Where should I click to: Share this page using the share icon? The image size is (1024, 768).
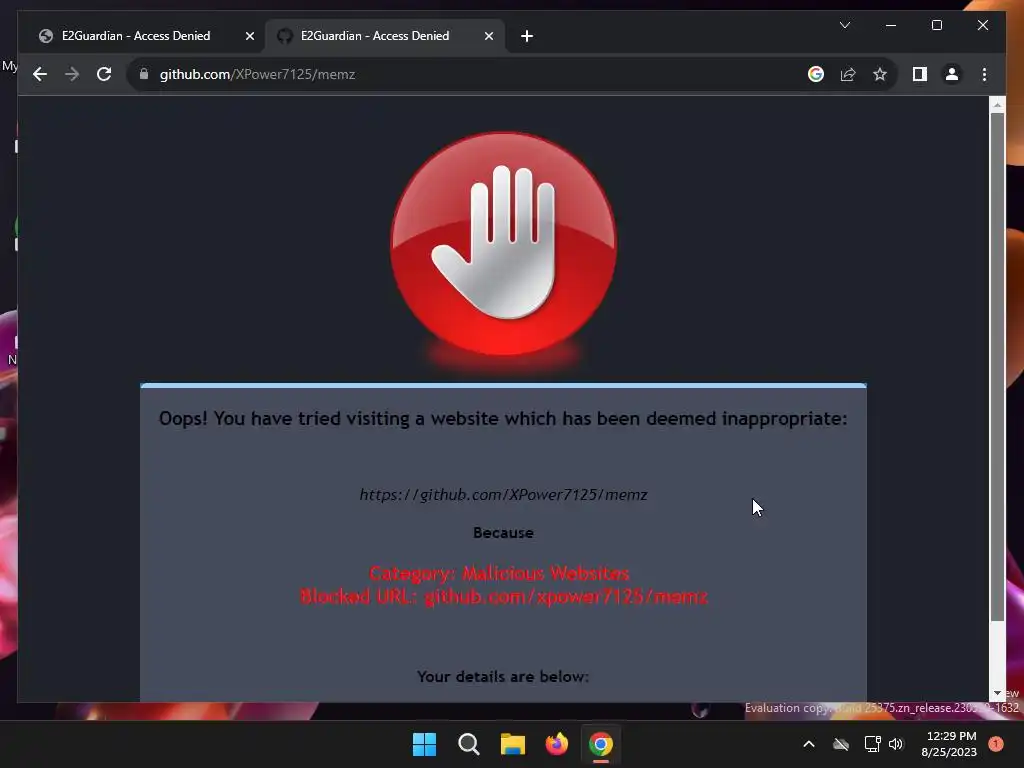(848, 74)
